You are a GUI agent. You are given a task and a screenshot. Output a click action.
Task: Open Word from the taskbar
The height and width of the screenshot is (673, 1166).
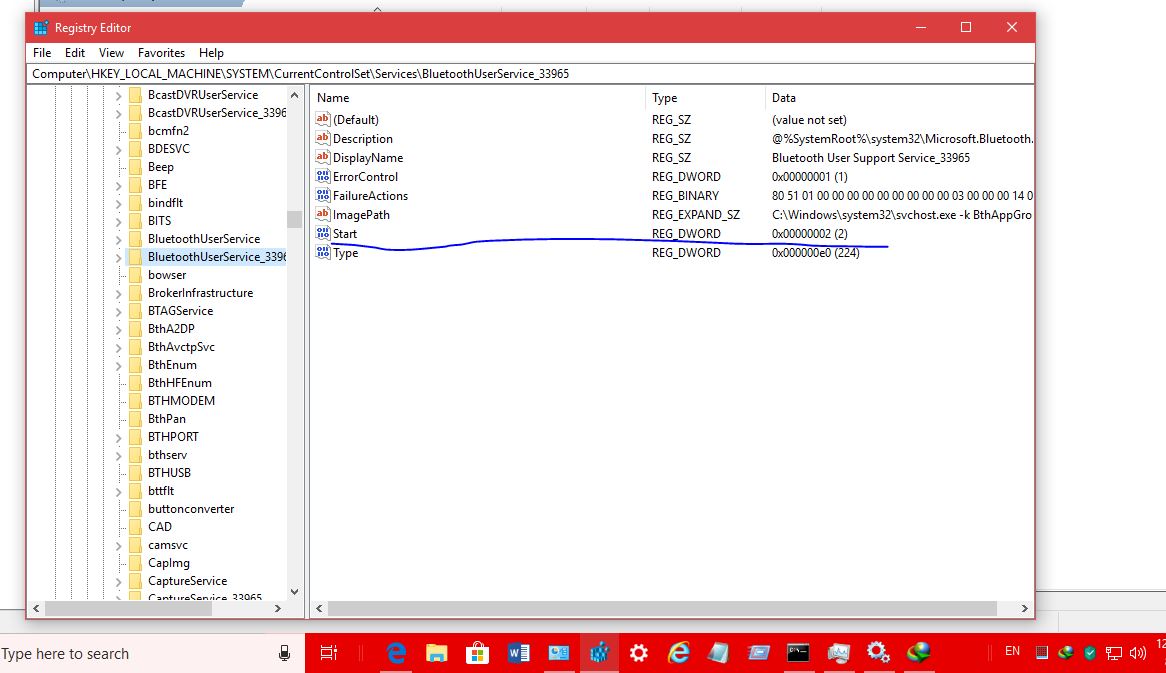(x=518, y=653)
